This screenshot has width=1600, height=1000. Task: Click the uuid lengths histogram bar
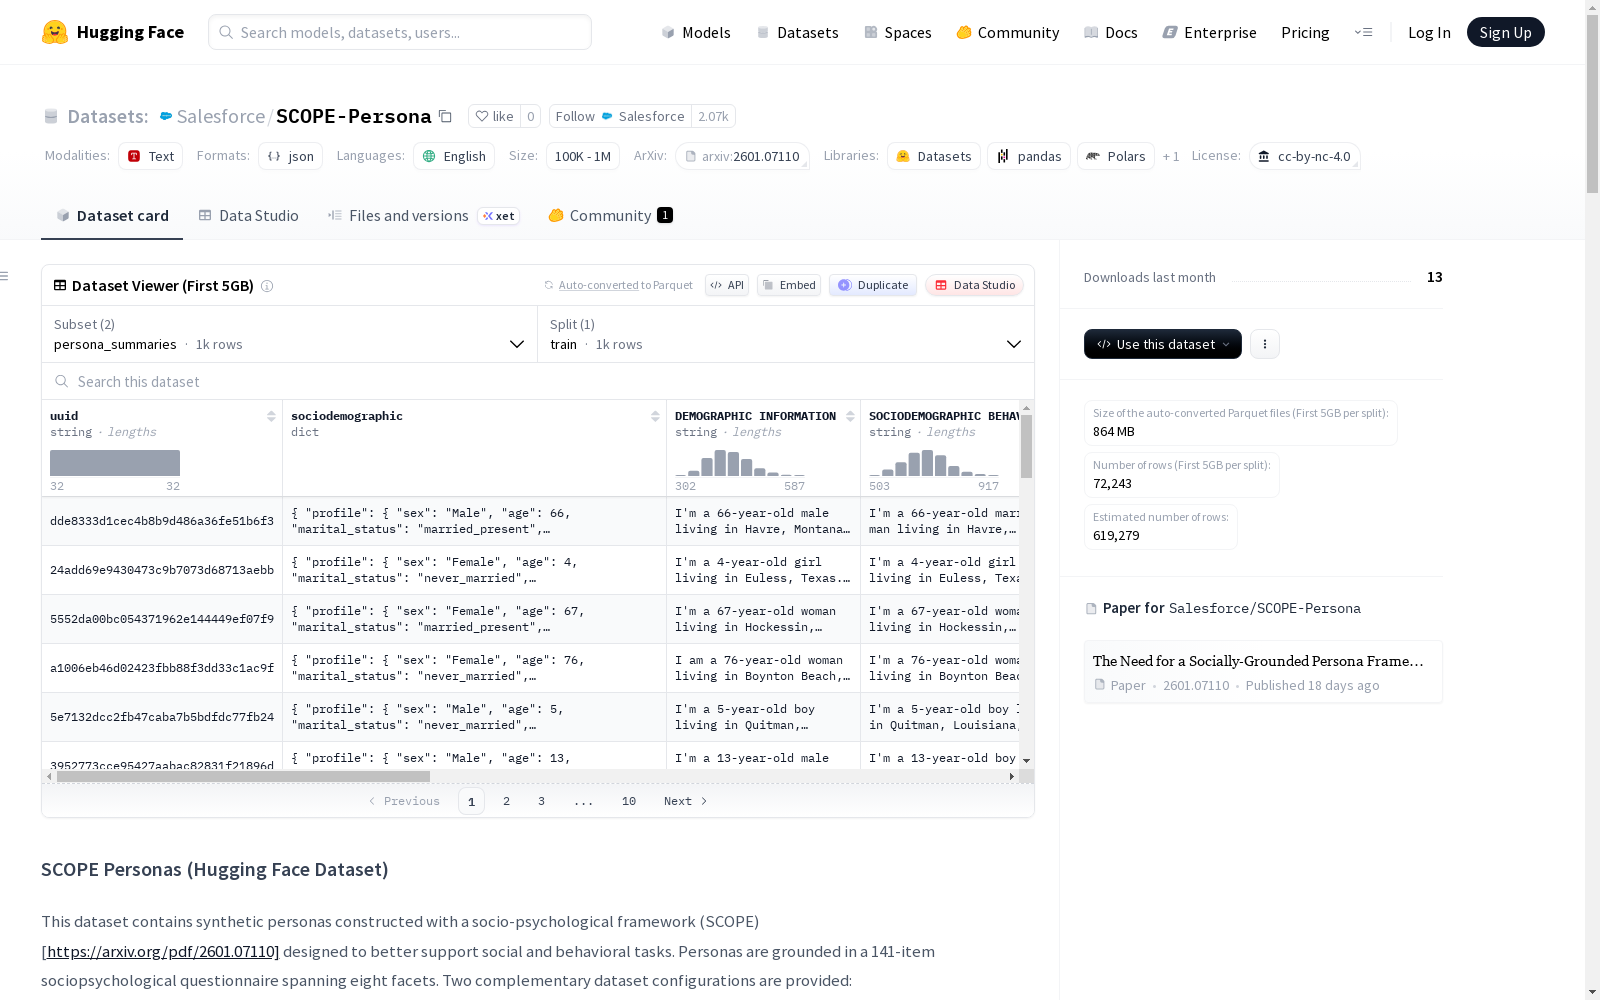tap(115, 463)
